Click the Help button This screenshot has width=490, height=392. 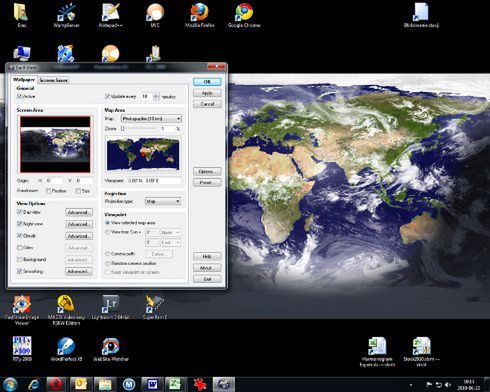tap(207, 256)
